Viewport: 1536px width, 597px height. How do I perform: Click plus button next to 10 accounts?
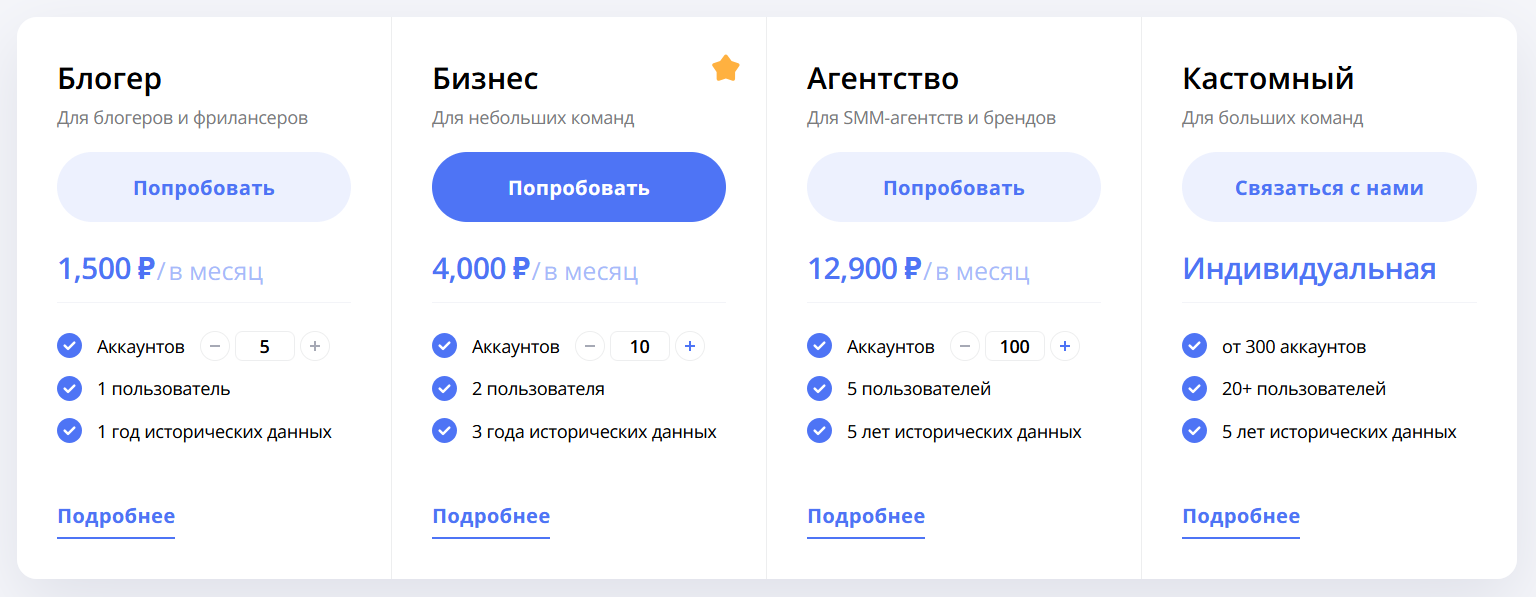(690, 346)
